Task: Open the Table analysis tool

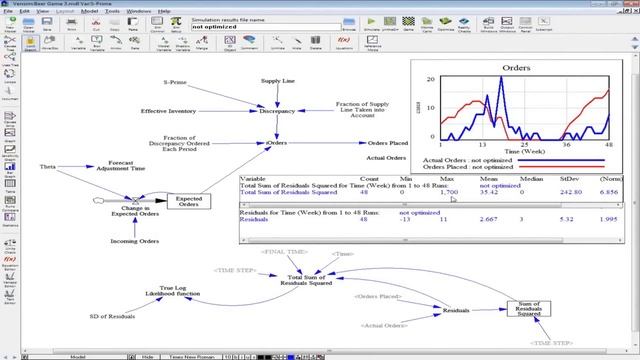Action: coord(10,186)
